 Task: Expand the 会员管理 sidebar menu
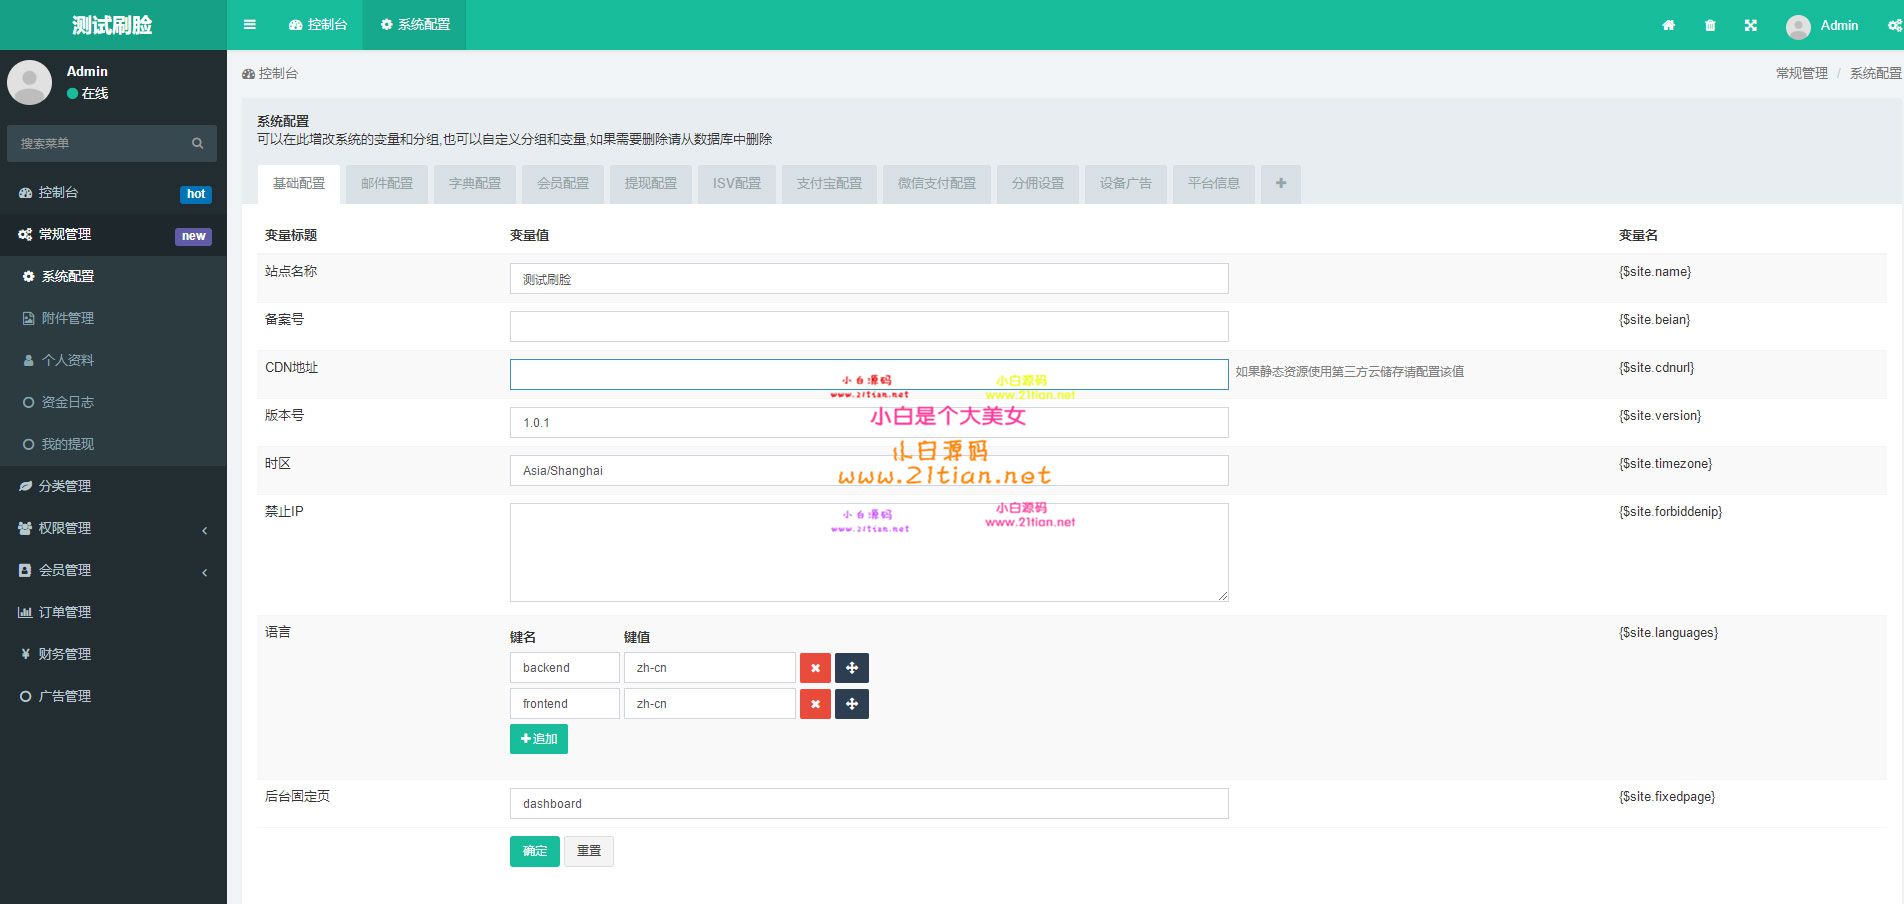click(113, 570)
